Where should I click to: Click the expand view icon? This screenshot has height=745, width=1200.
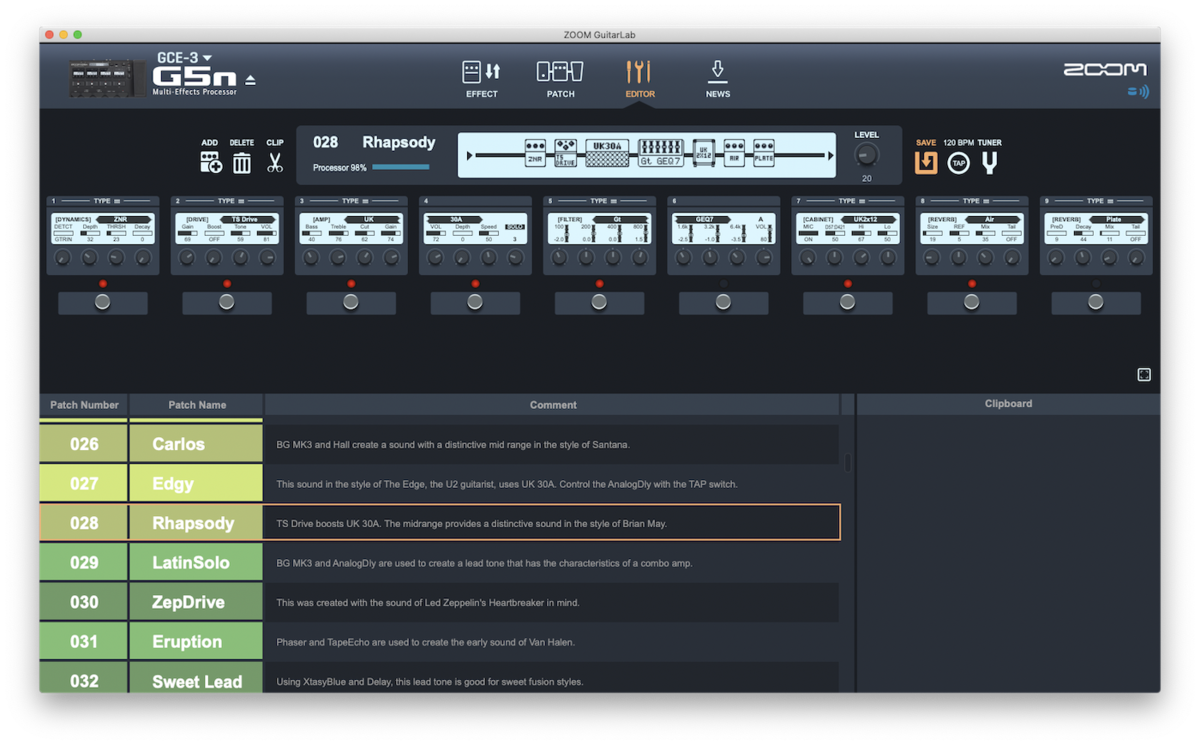(1144, 375)
